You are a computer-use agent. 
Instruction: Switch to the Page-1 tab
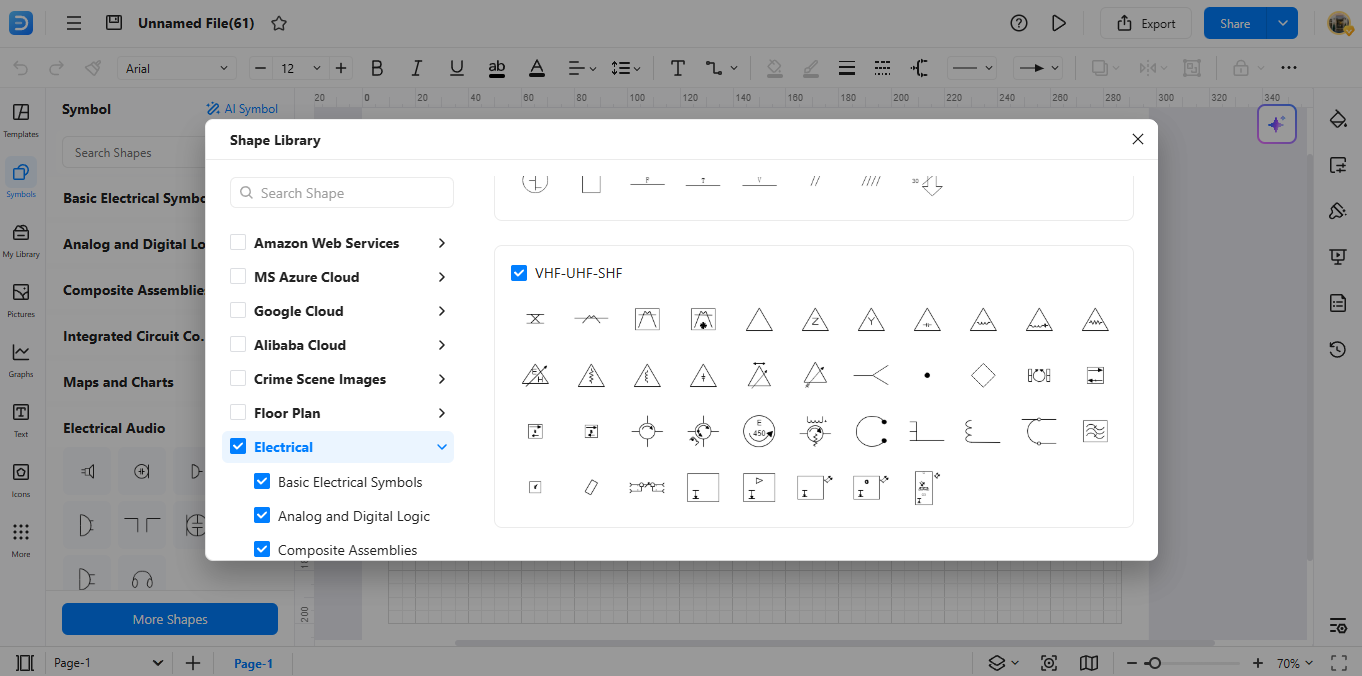point(253,663)
